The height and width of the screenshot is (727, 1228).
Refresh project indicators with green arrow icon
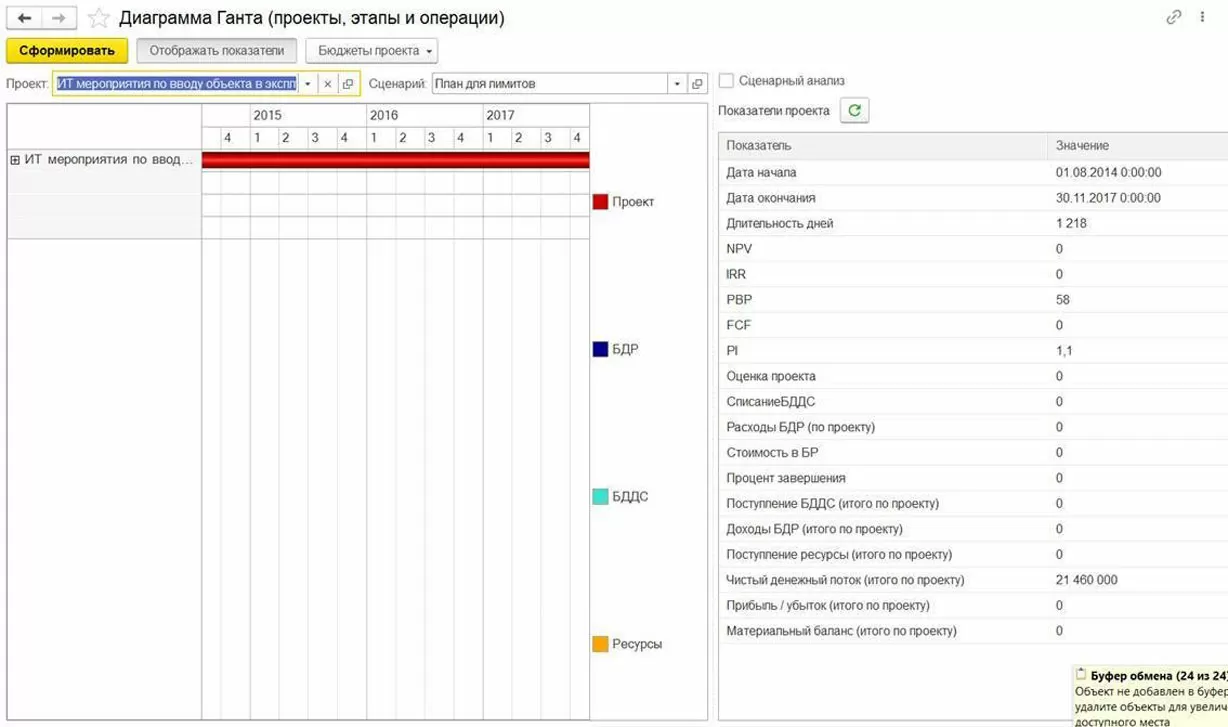854,111
